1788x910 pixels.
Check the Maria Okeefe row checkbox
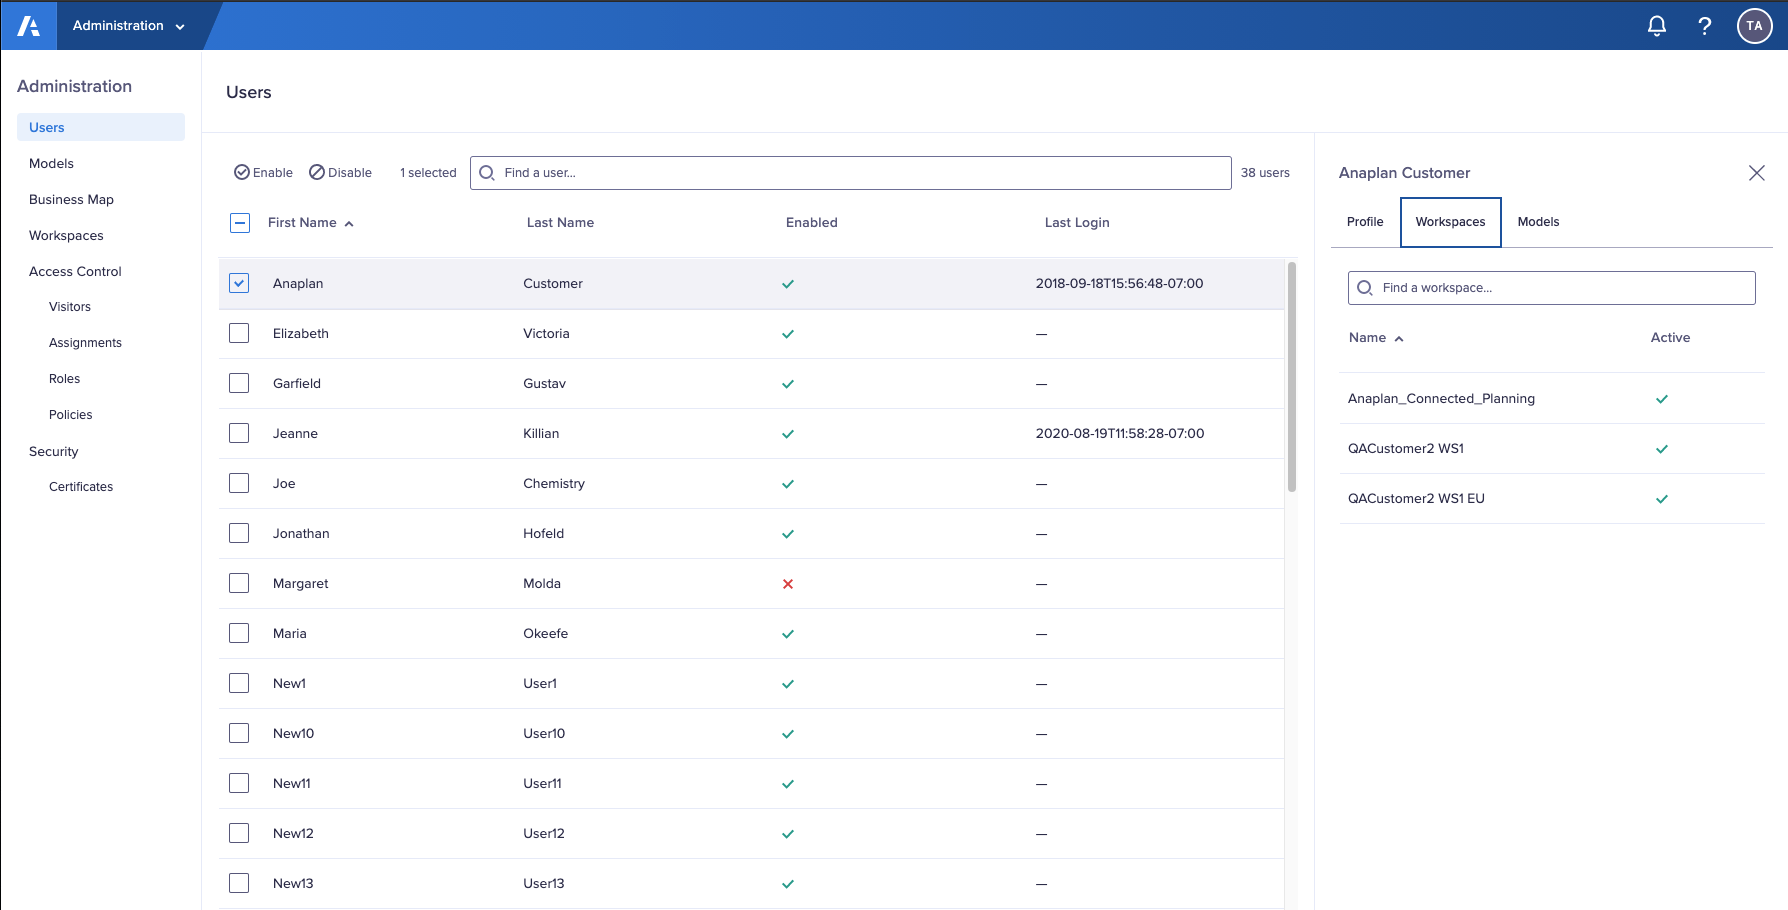[239, 633]
